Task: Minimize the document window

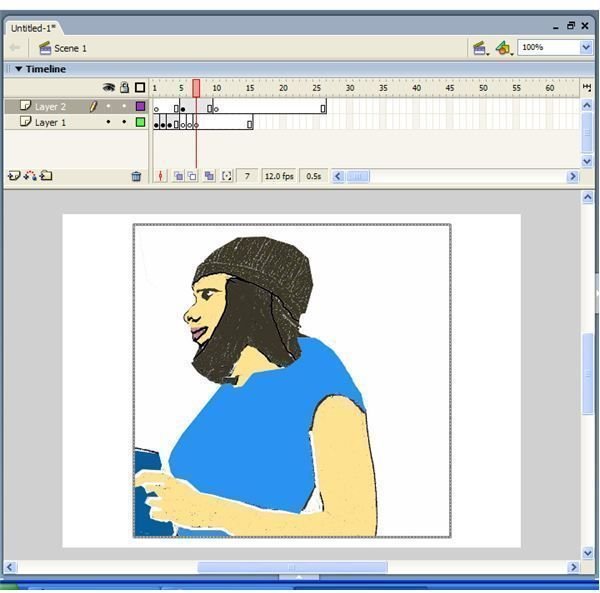Action: pos(556,27)
